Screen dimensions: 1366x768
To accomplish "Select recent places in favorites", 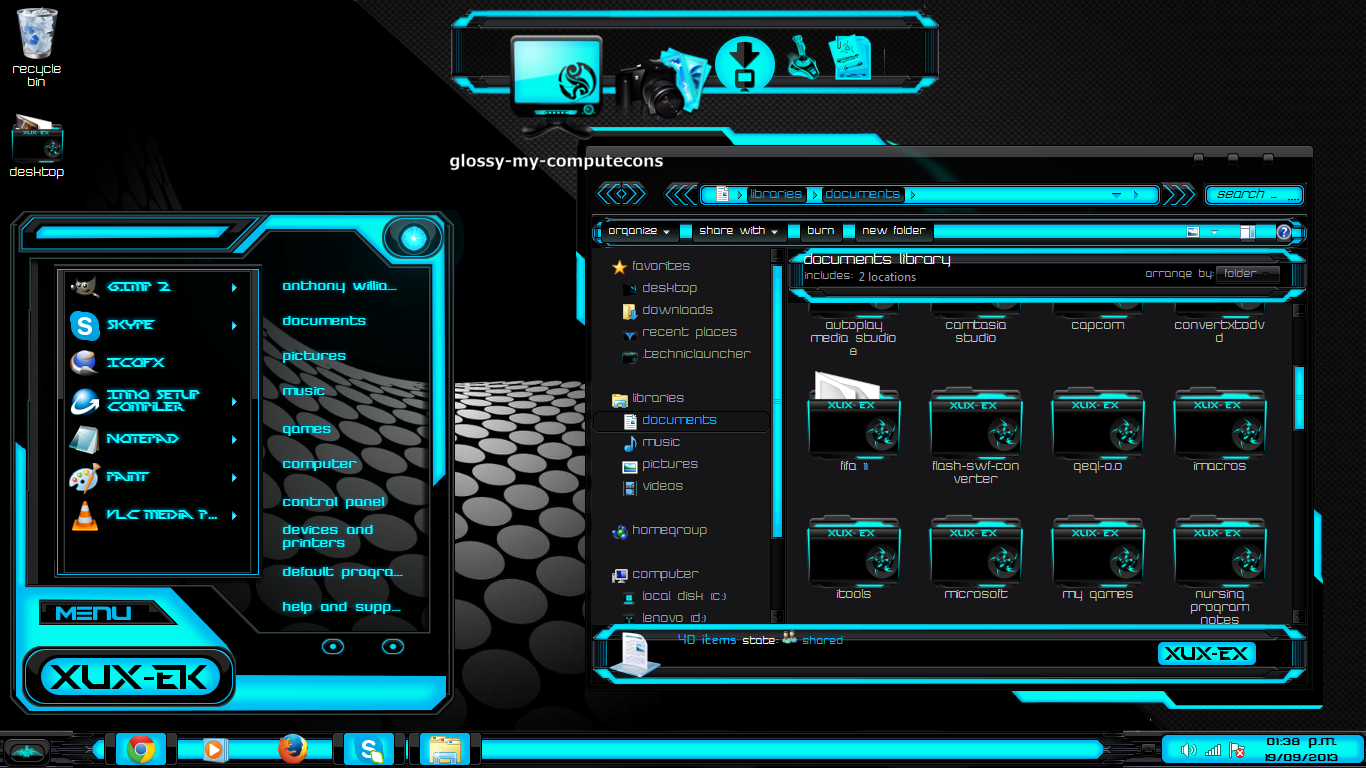I will [679, 332].
